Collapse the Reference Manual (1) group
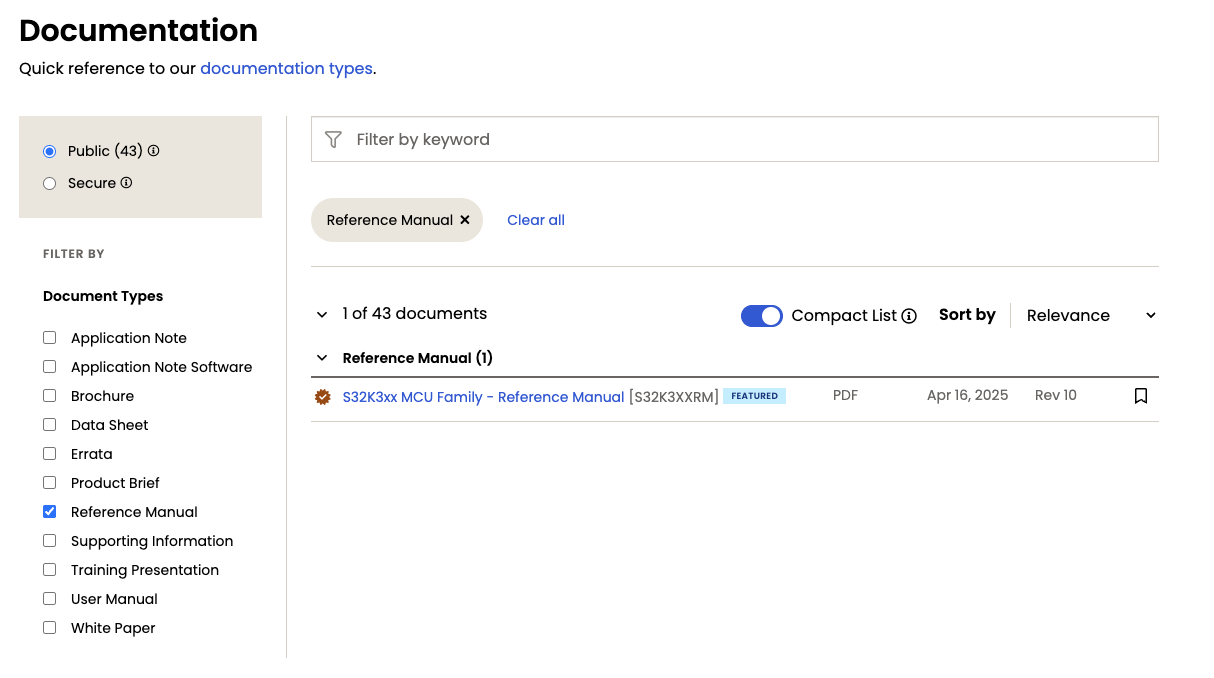1214x678 pixels. 322,358
